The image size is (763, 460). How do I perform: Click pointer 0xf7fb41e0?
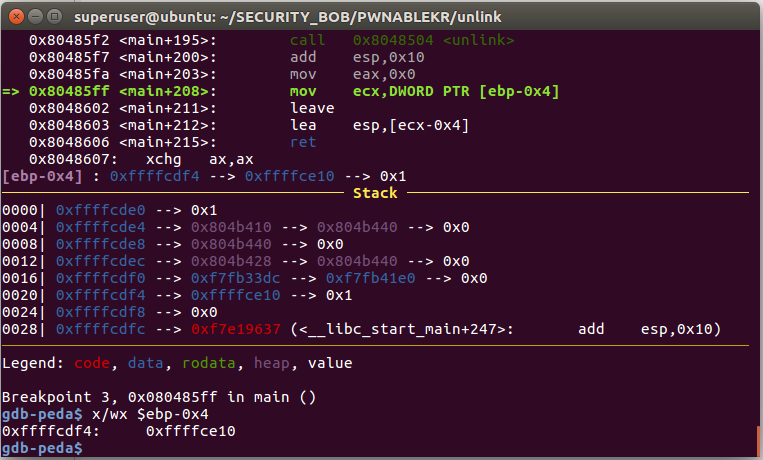[x=370, y=278]
